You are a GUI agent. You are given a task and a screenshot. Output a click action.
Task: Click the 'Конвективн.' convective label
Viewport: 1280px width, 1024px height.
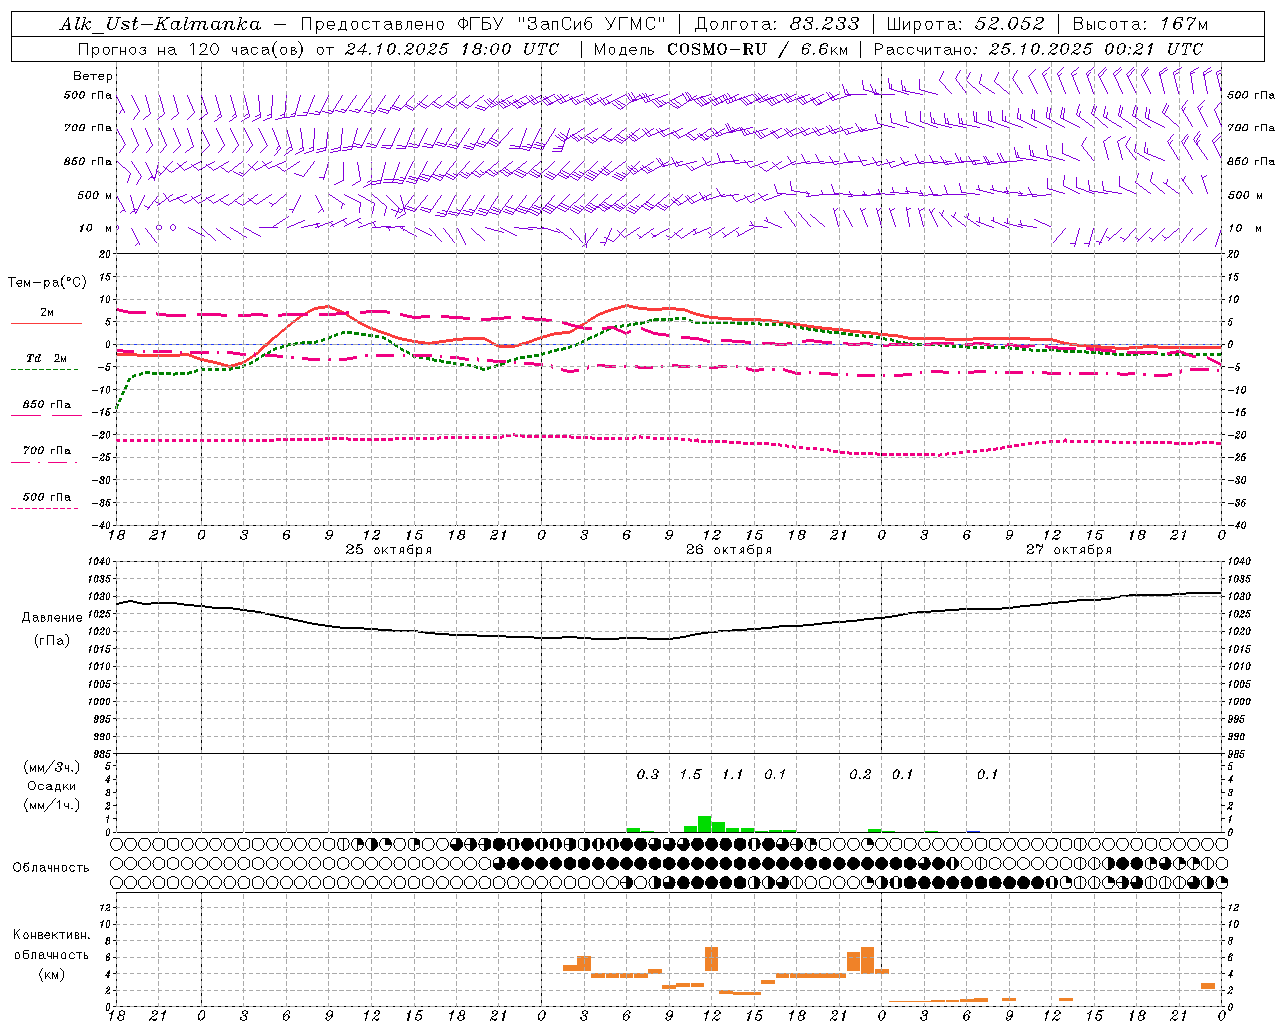coord(52,935)
